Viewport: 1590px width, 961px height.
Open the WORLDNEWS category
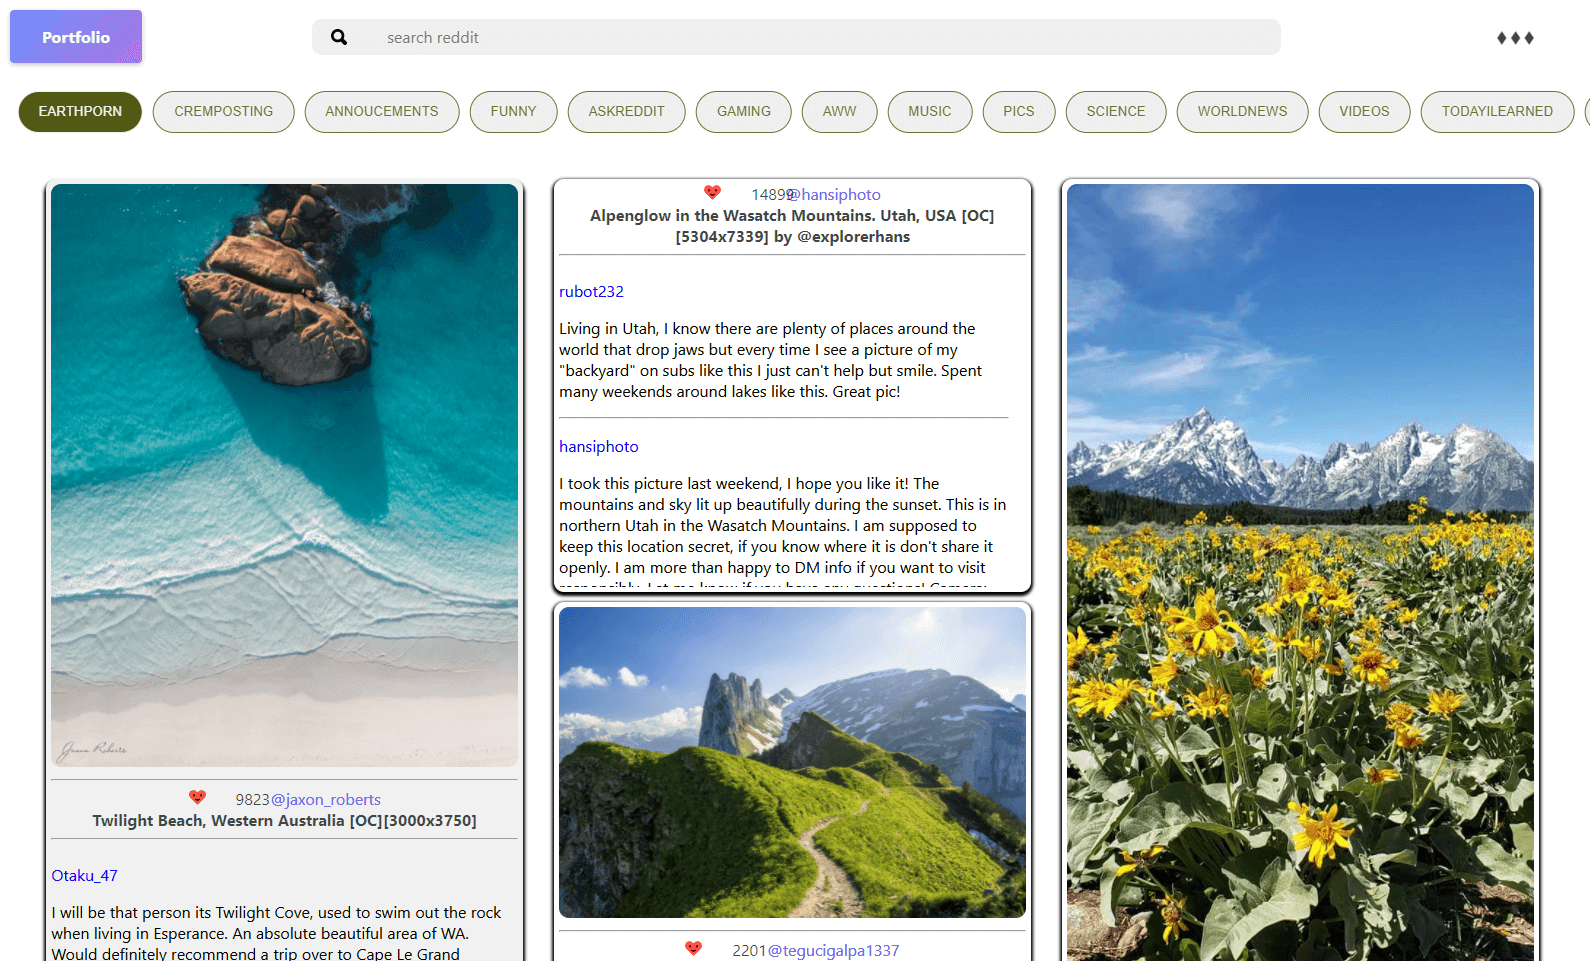coord(1242,111)
